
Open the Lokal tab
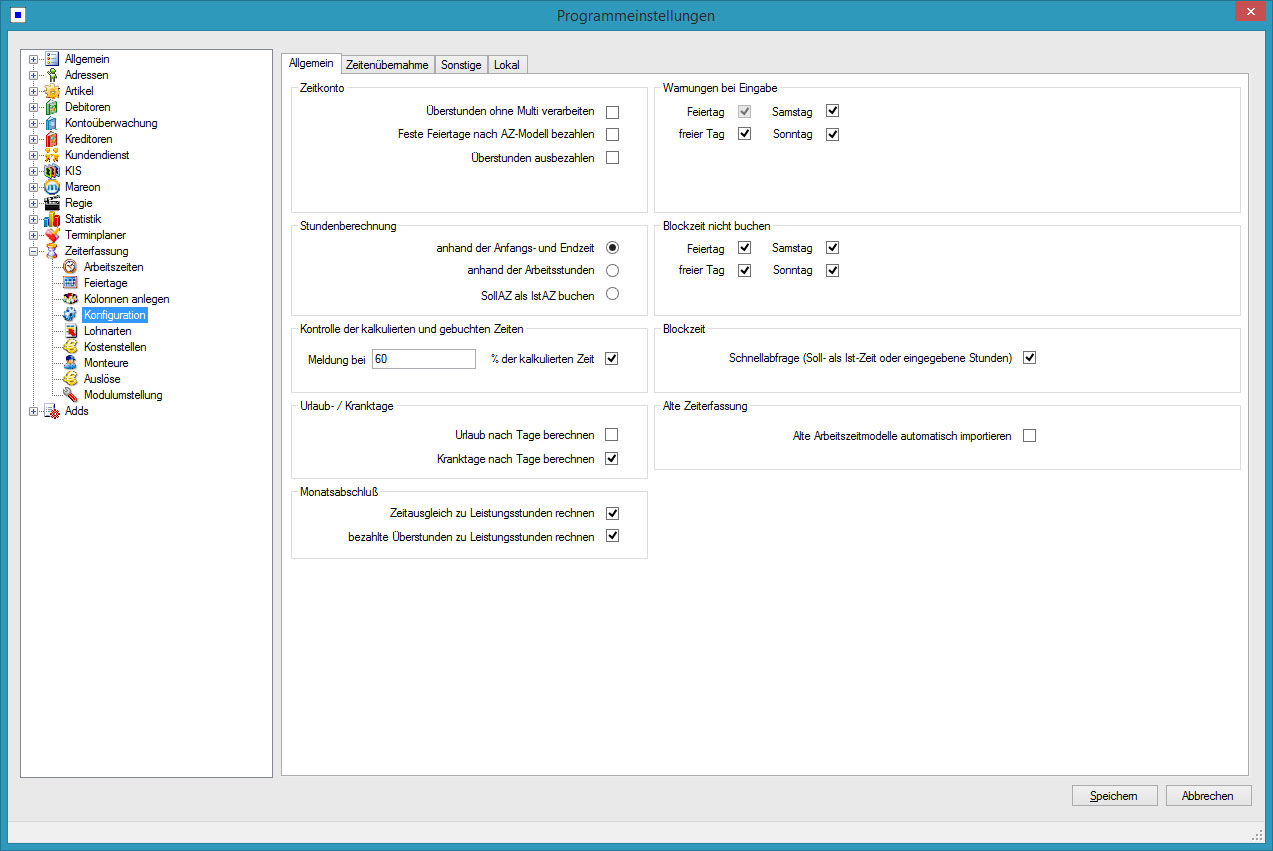coord(507,65)
